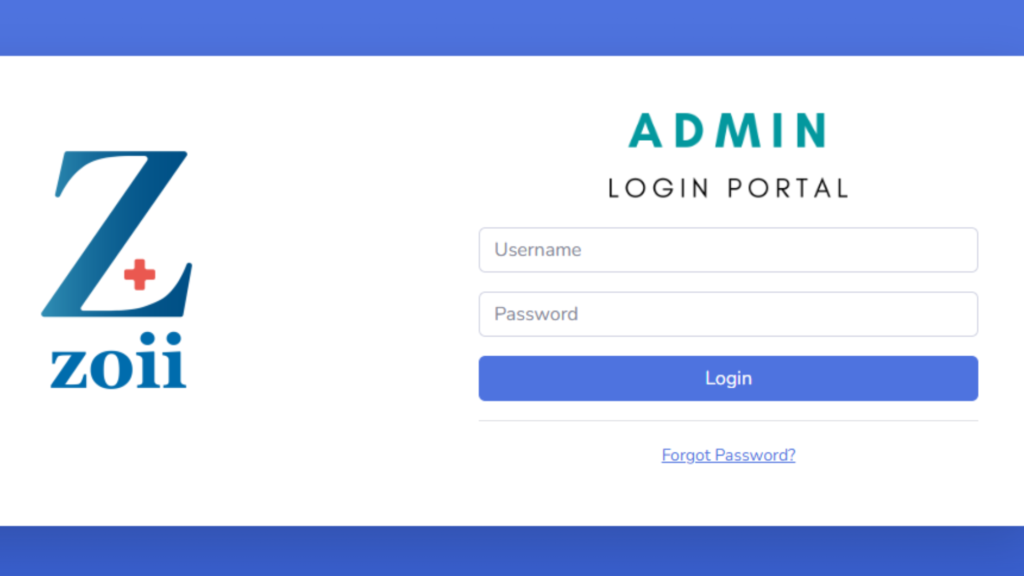The height and width of the screenshot is (576, 1024).
Task: Click the bottom blue footer bar
Action: pyautogui.click(x=512, y=551)
